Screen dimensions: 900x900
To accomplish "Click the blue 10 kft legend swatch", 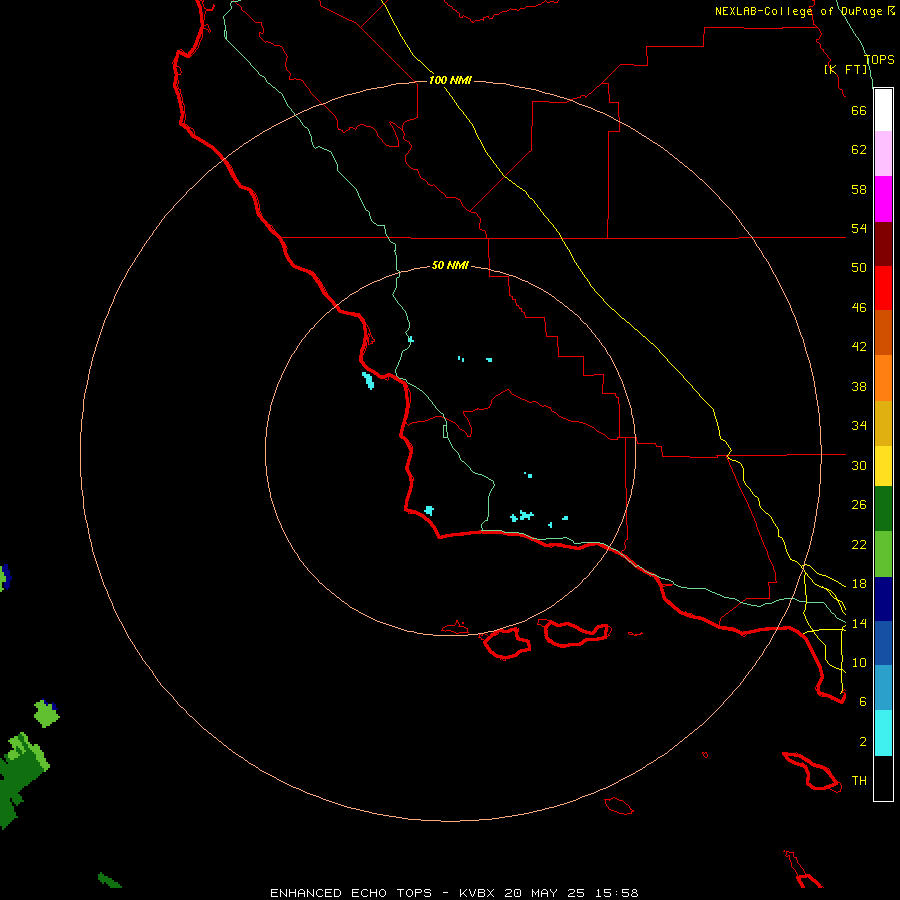I will (x=883, y=643).
